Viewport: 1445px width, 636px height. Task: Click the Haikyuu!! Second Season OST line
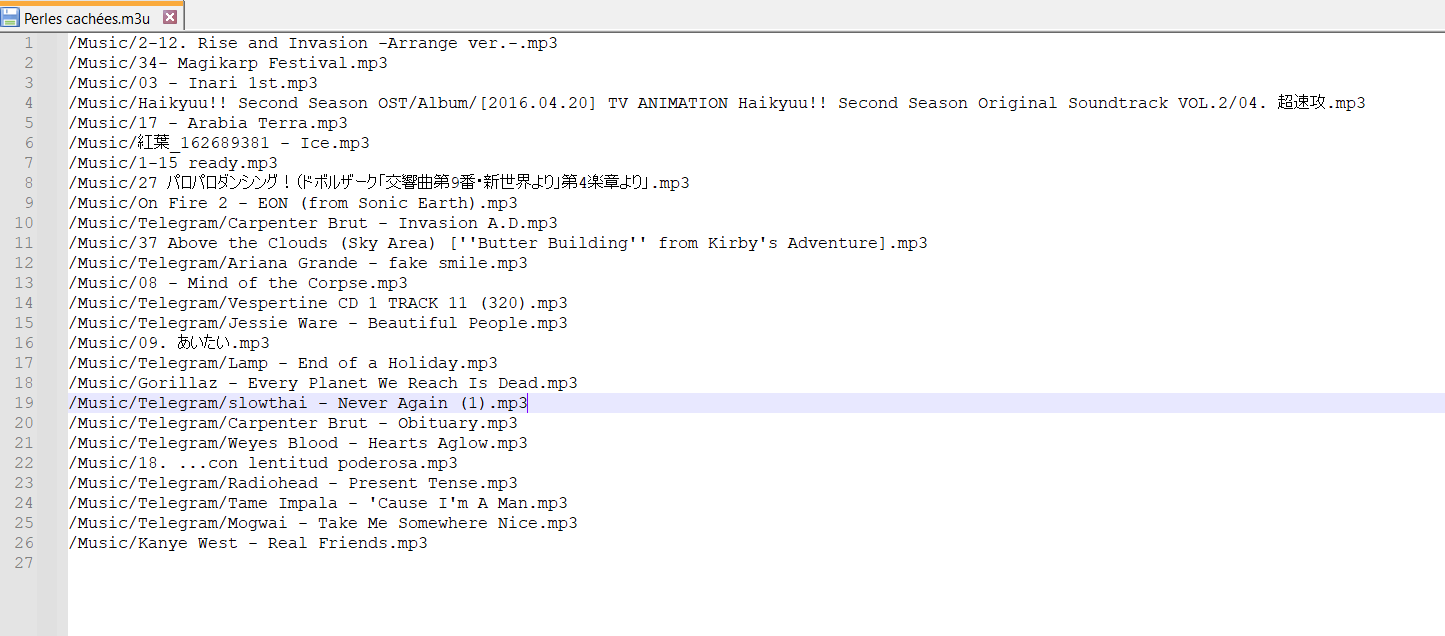tap(717, 103)
